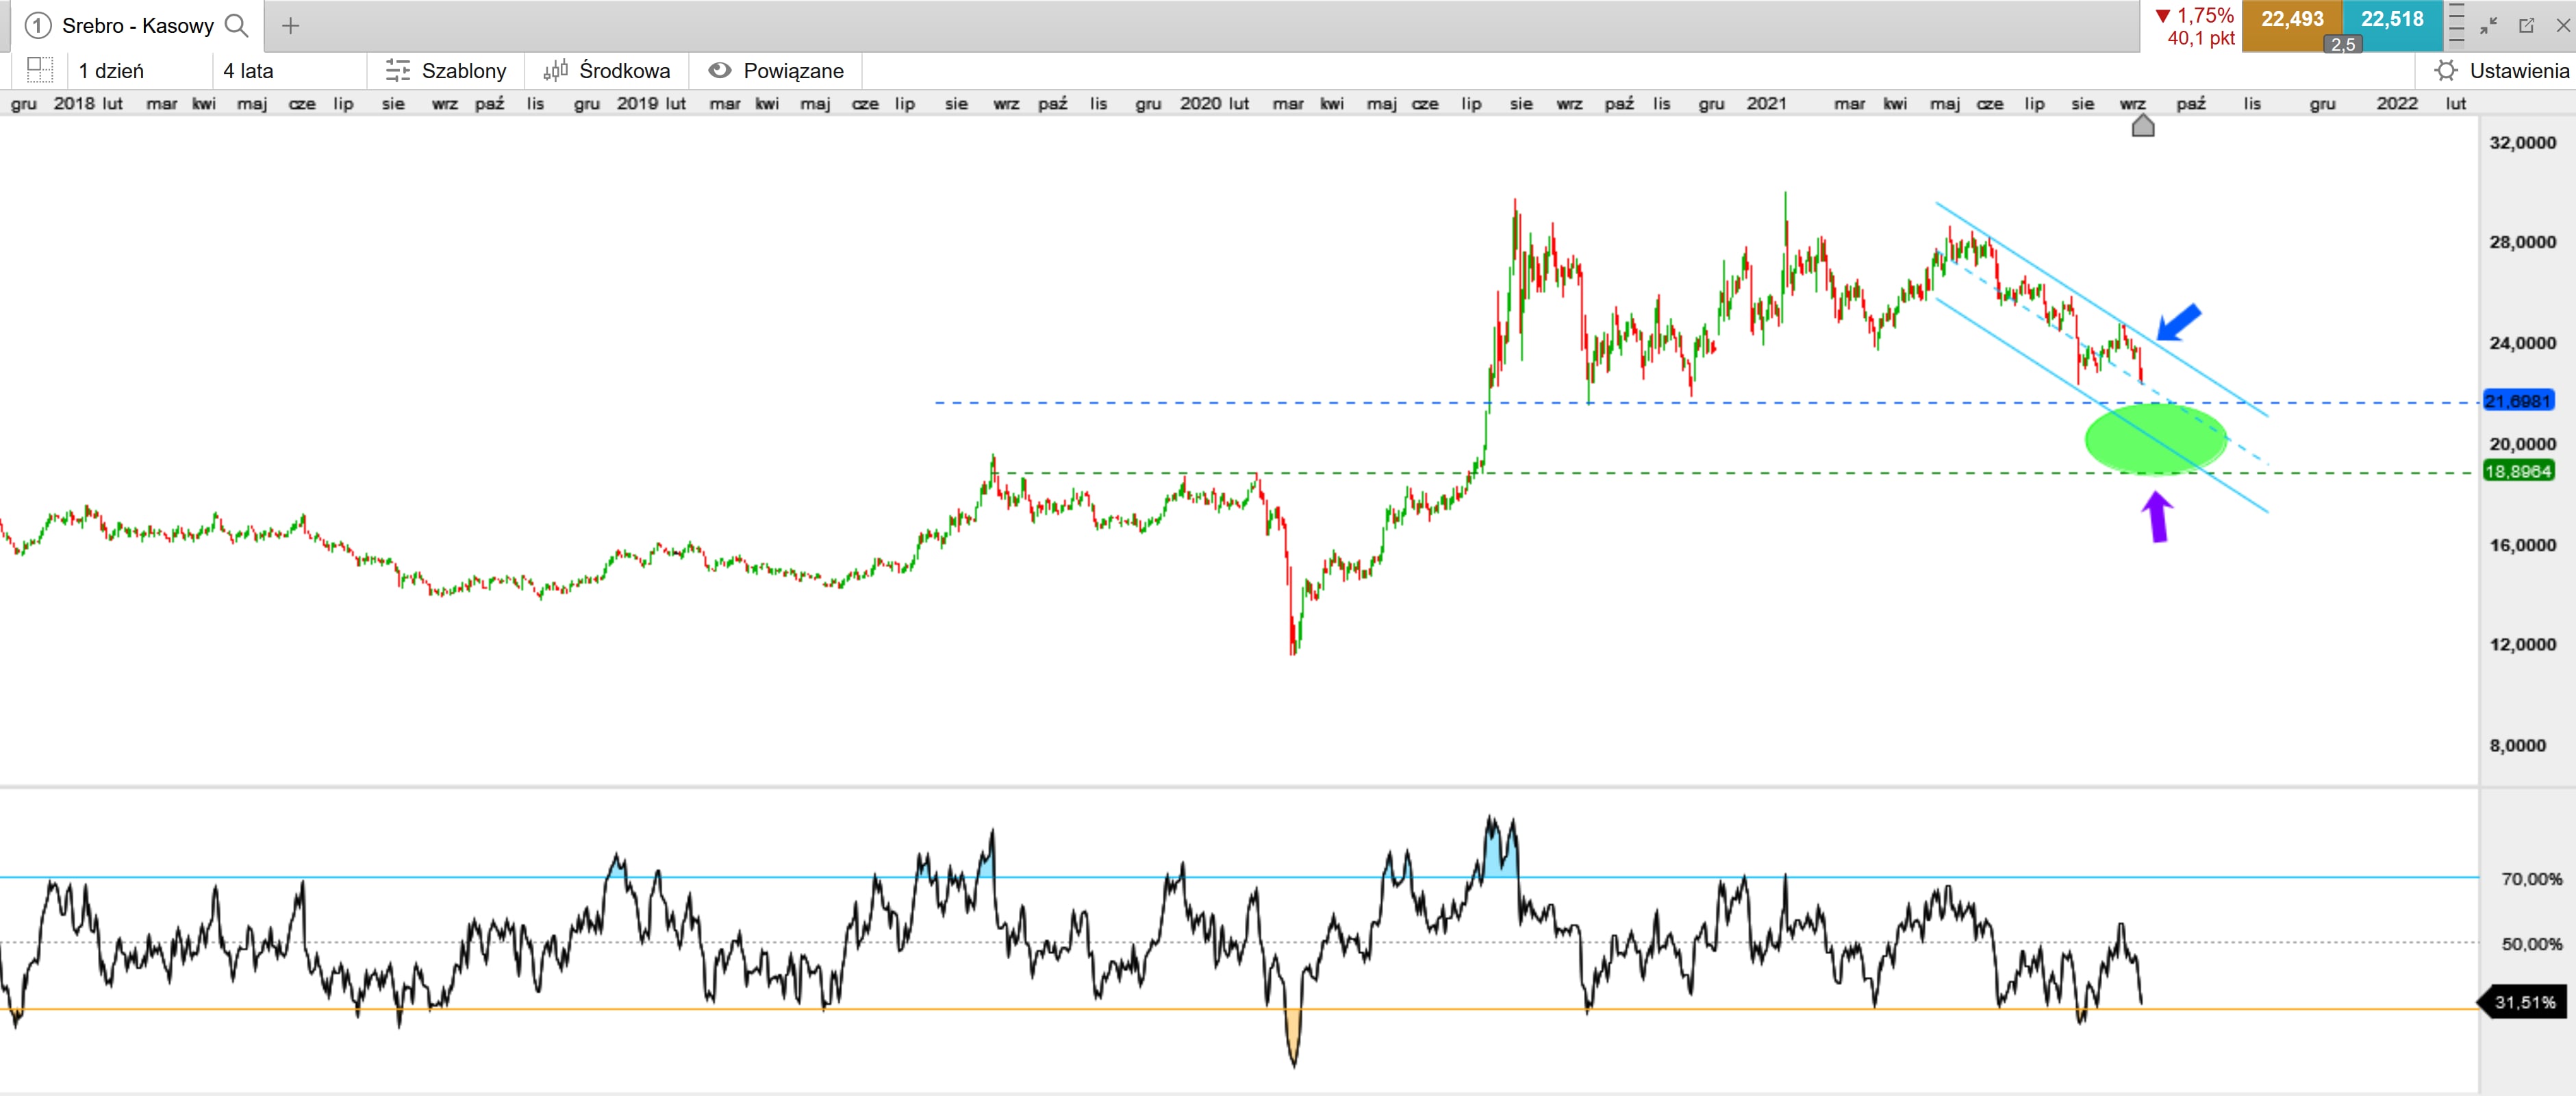Click the Ustawienia gear icon
This screenshot has height=1096, width=2576.
tap(2445, 70)
